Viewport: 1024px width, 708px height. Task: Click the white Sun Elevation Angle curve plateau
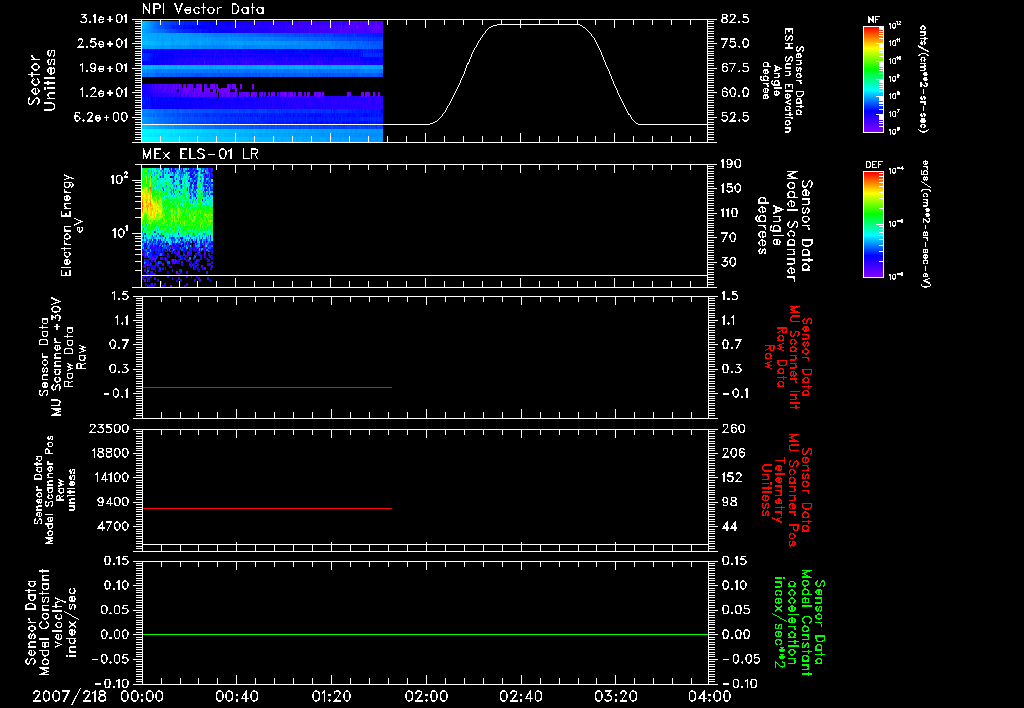pyautogui.click(x=537, y=24)
